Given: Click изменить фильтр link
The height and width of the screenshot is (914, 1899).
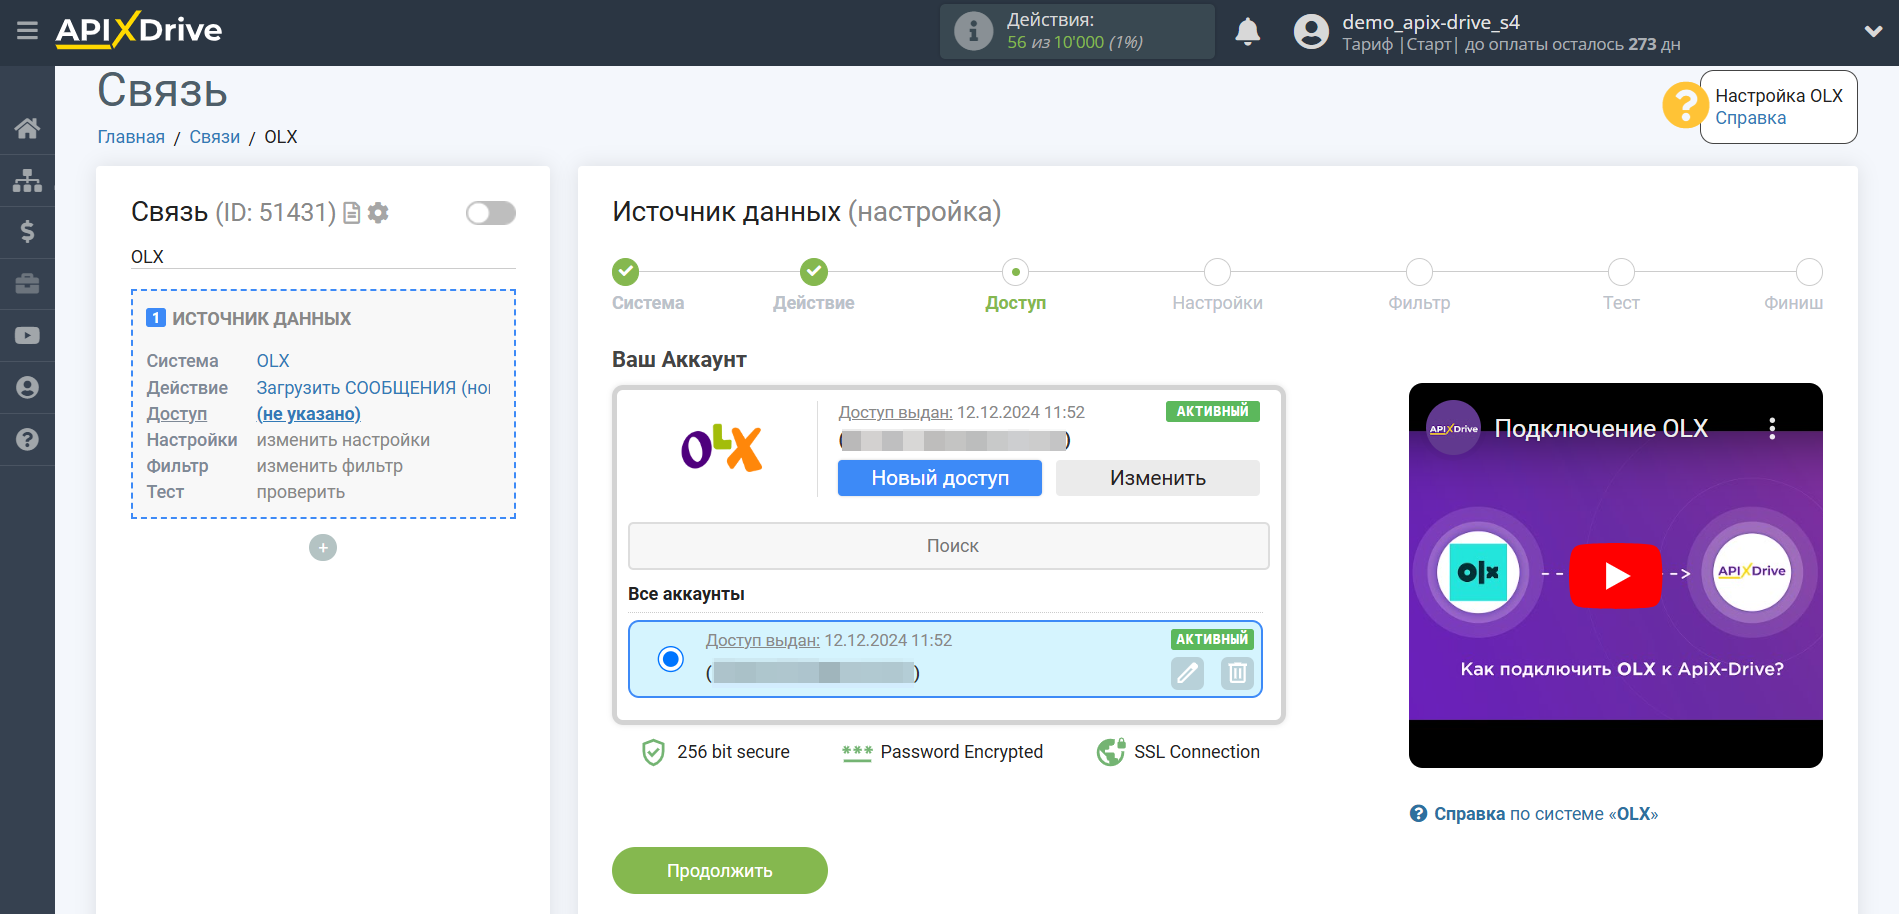Looking at the screenshot, I should point(329,466).
